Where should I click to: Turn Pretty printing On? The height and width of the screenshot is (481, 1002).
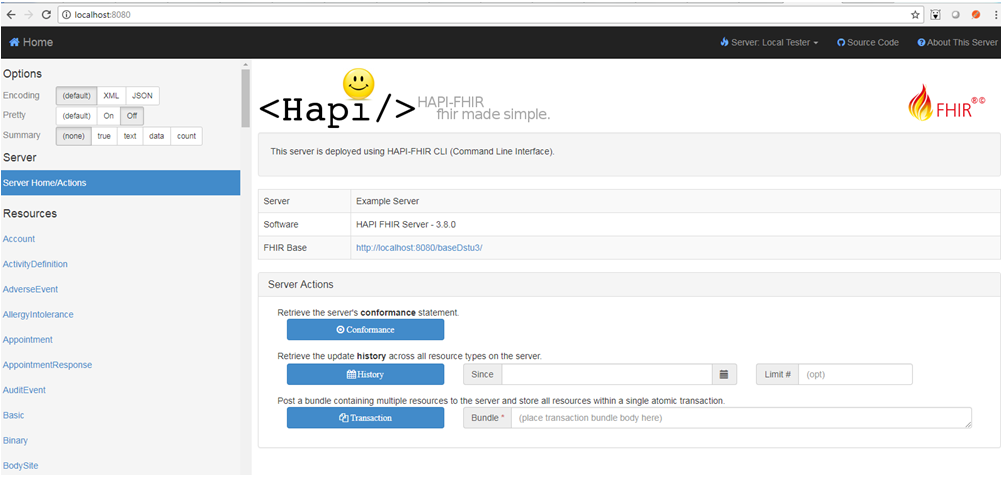tap(109, 116)
